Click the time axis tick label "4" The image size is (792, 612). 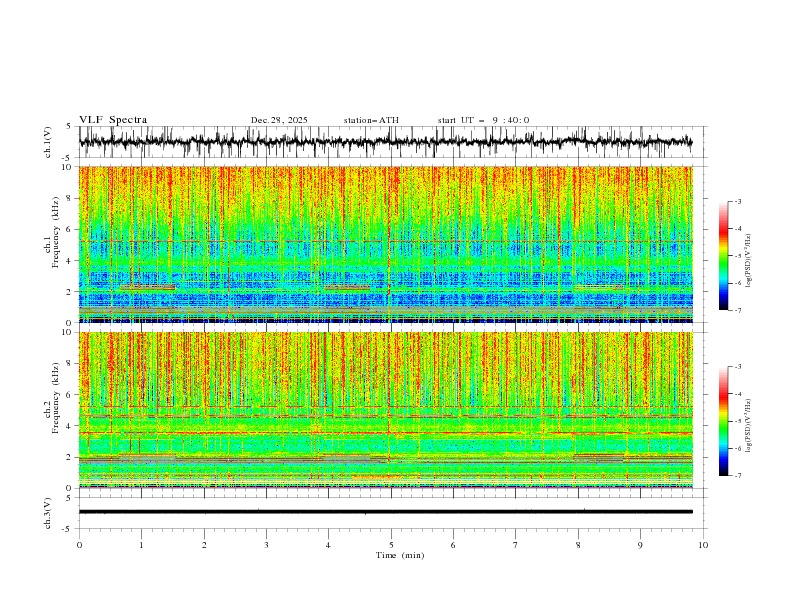click(x=328, y=545)
